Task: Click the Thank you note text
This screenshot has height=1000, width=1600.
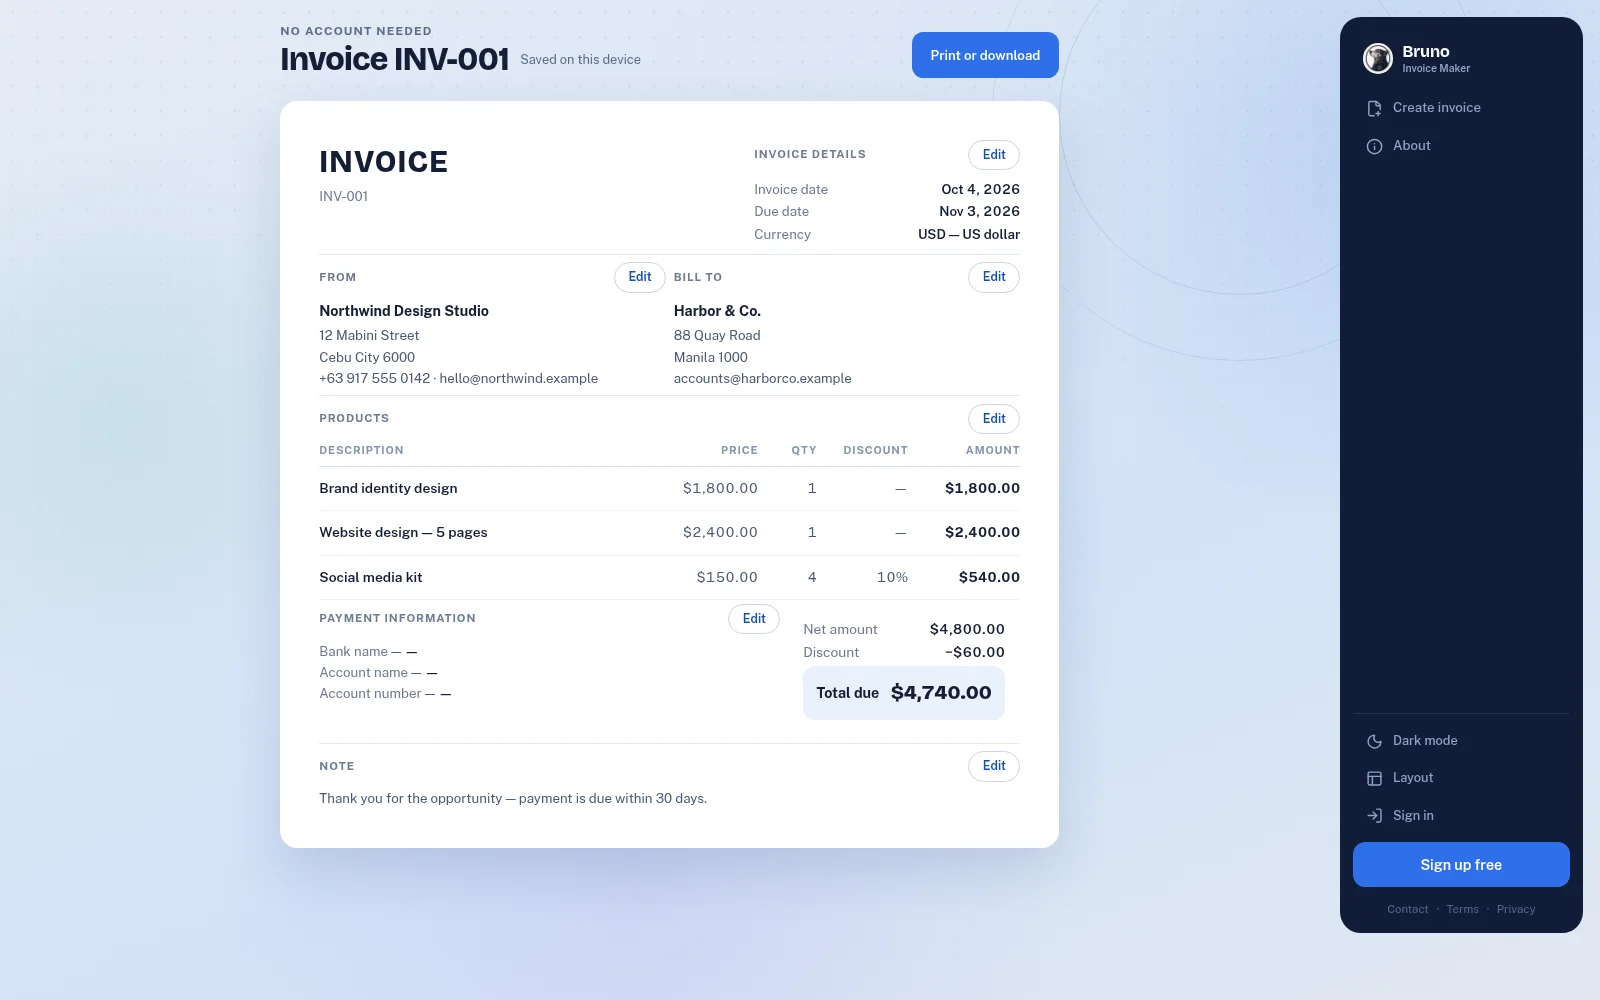Action: [x=513, y=799]
